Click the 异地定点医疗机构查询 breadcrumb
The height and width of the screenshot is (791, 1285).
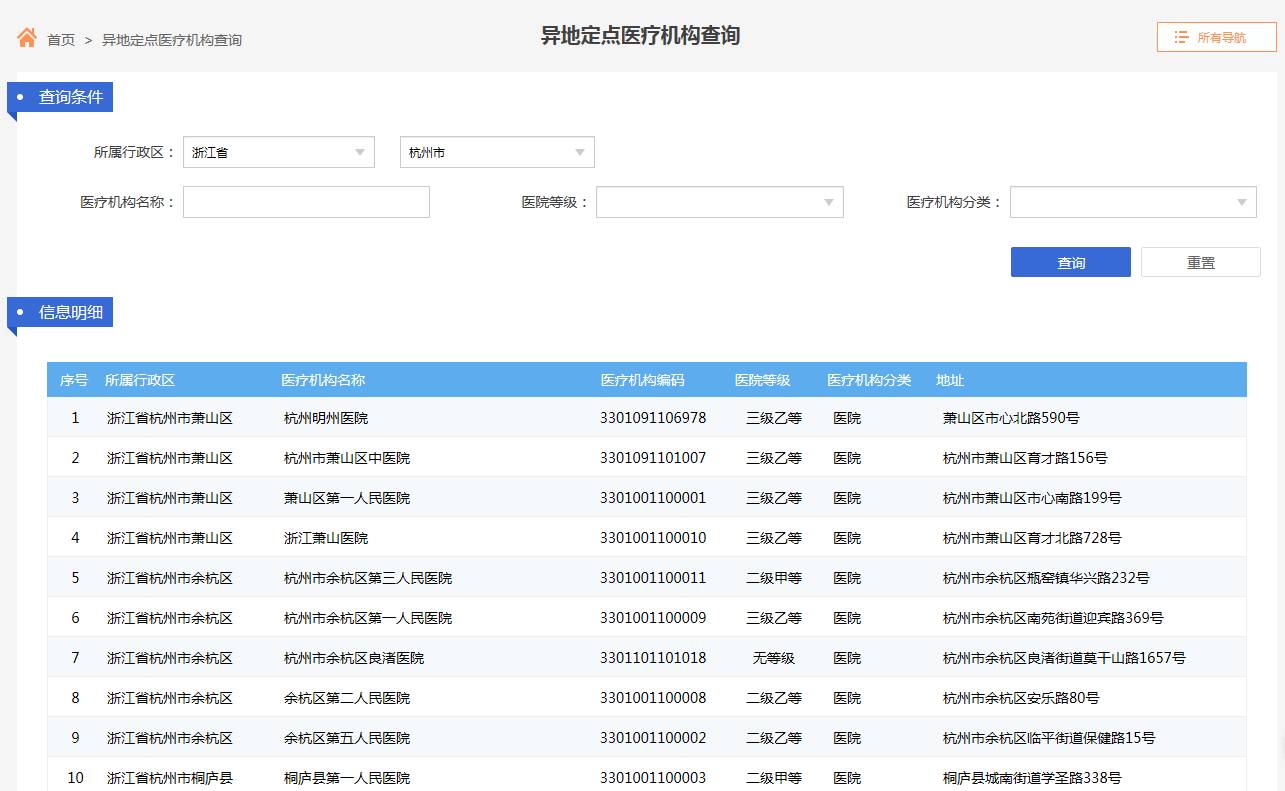coord(172,40)
